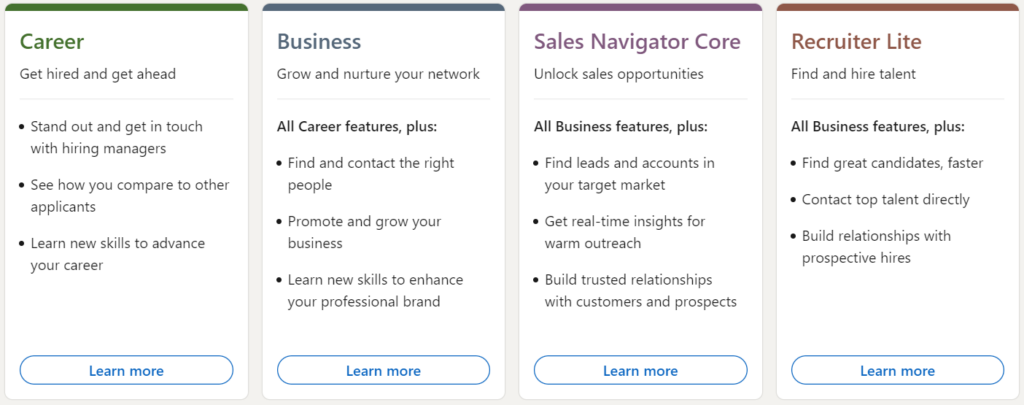Screen dimensions: 1024x405
Task: Click 'Unlock sales opportunities' subtitle
Action: pyautogui.click(x=618, y=73)
